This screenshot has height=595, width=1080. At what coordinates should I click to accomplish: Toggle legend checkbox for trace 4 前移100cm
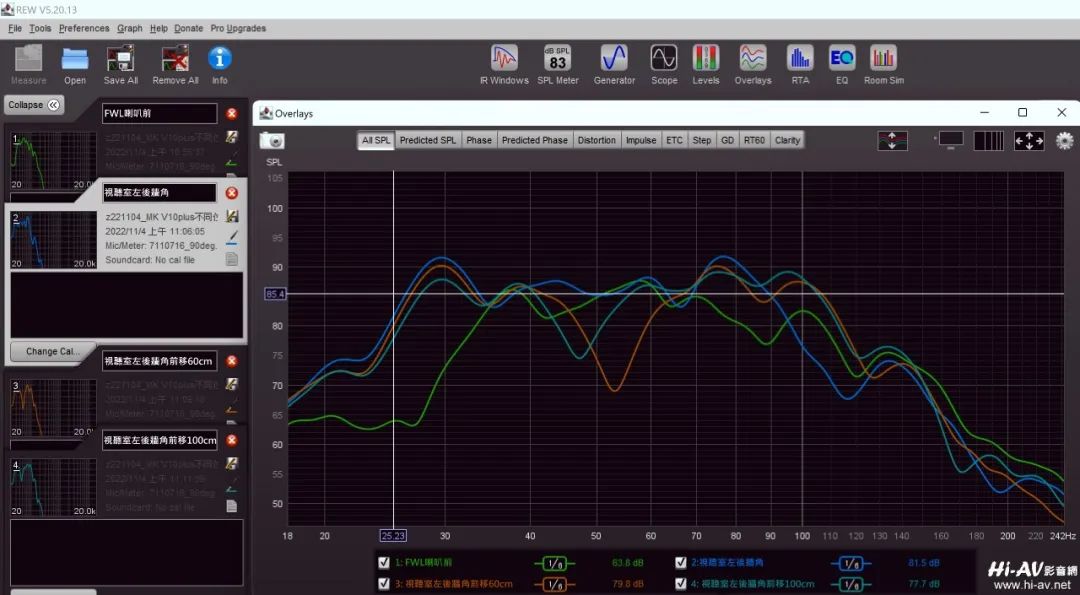click(x=681, y=583)
